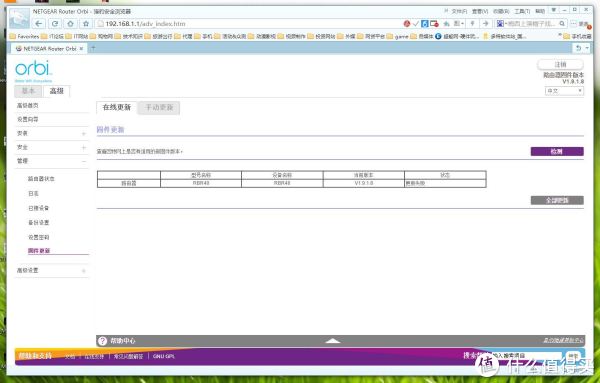
Task: Open a new browser tab with plus icon
Action: (x=93, y=48)
